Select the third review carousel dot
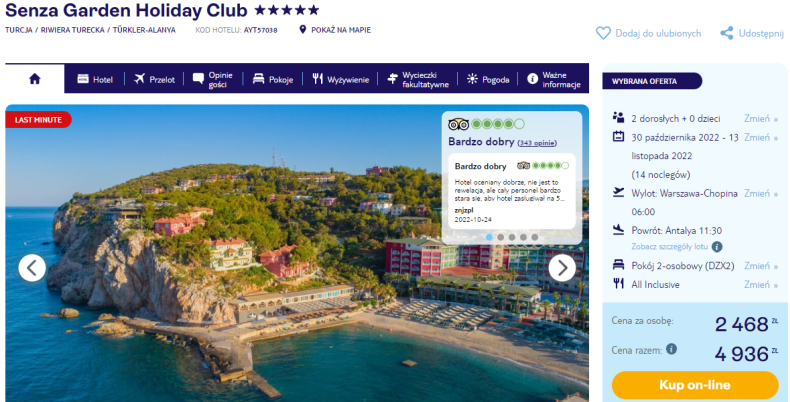Viewport: 790px width, 402px height. click(512, 237)
